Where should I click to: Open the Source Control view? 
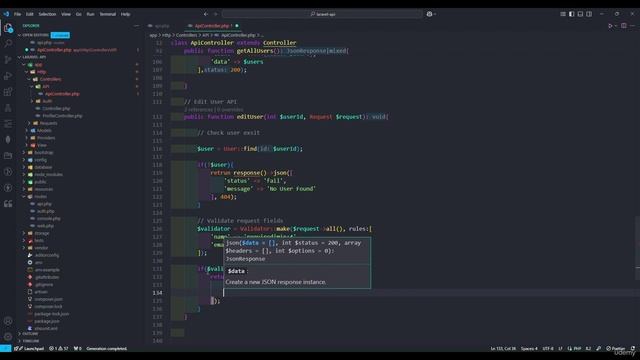click(8, 60)
